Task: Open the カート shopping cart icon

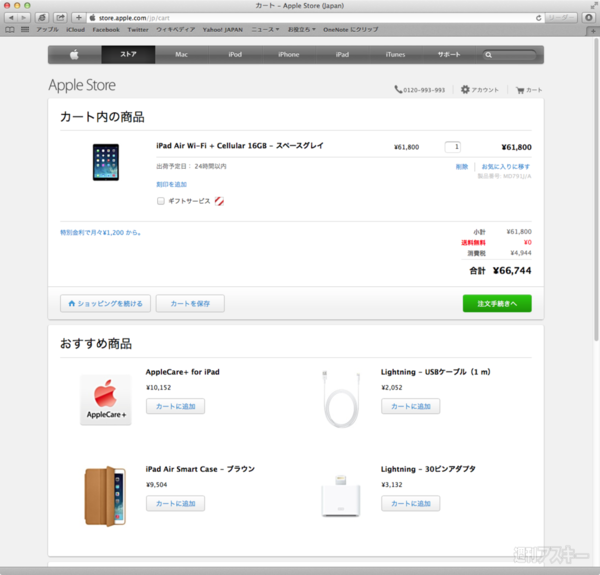Action: pyautogui.click(x=529, y=90)
